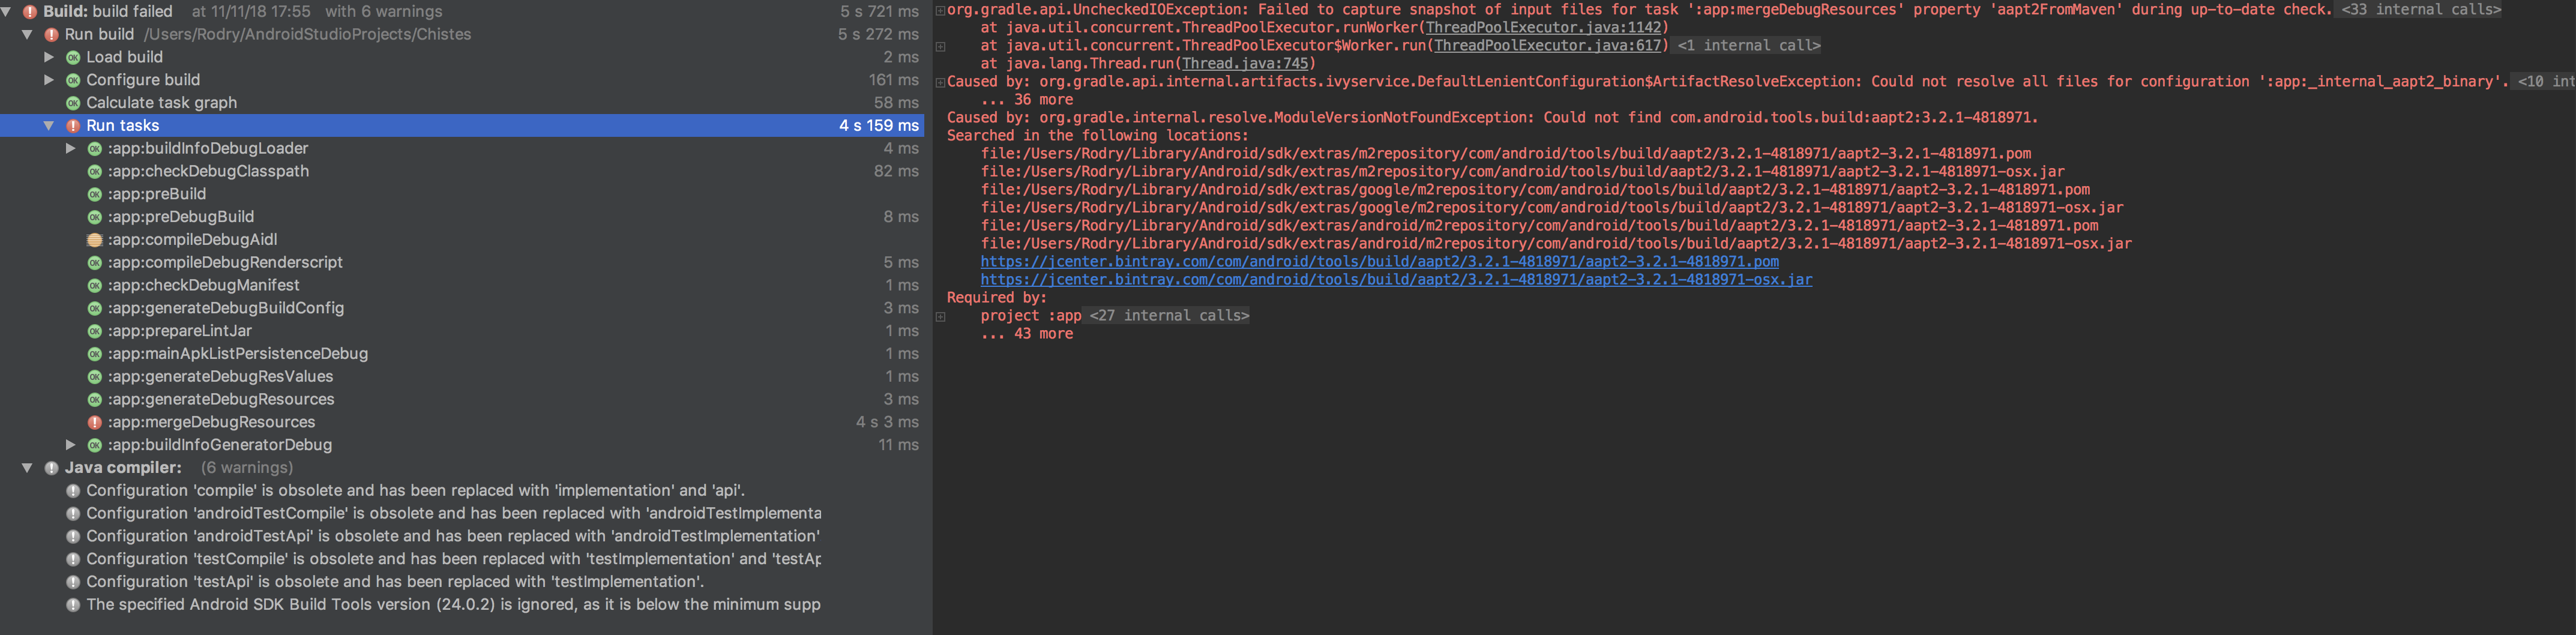The width and height of the screenshot is (2576, 635).
Task: Click the OK icon beside :app:generateDebugResources
Action: (x=95, y=399)
